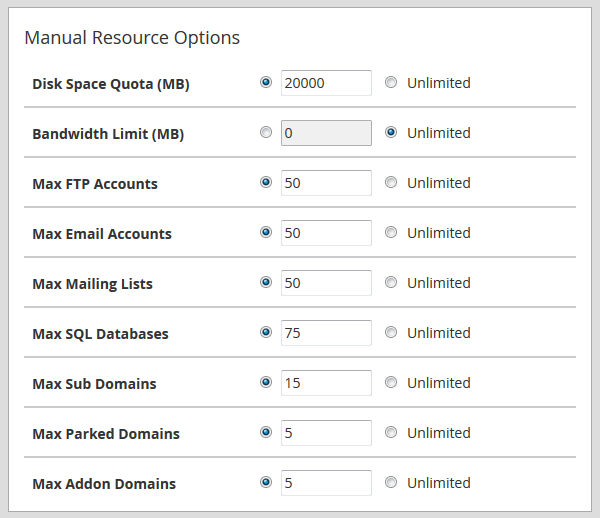Click the Bandwidth Limit input field
The width and height of the screenshot is (600, 518).
click(x=326, y=133)
